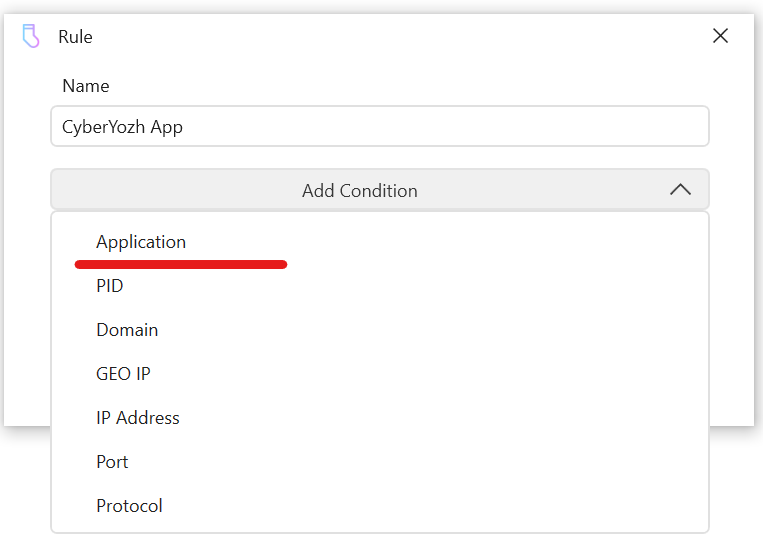Viewport: 763px width, 550px height.
Task: Click the 'Rule' window title text
Action: pos(75,37)
